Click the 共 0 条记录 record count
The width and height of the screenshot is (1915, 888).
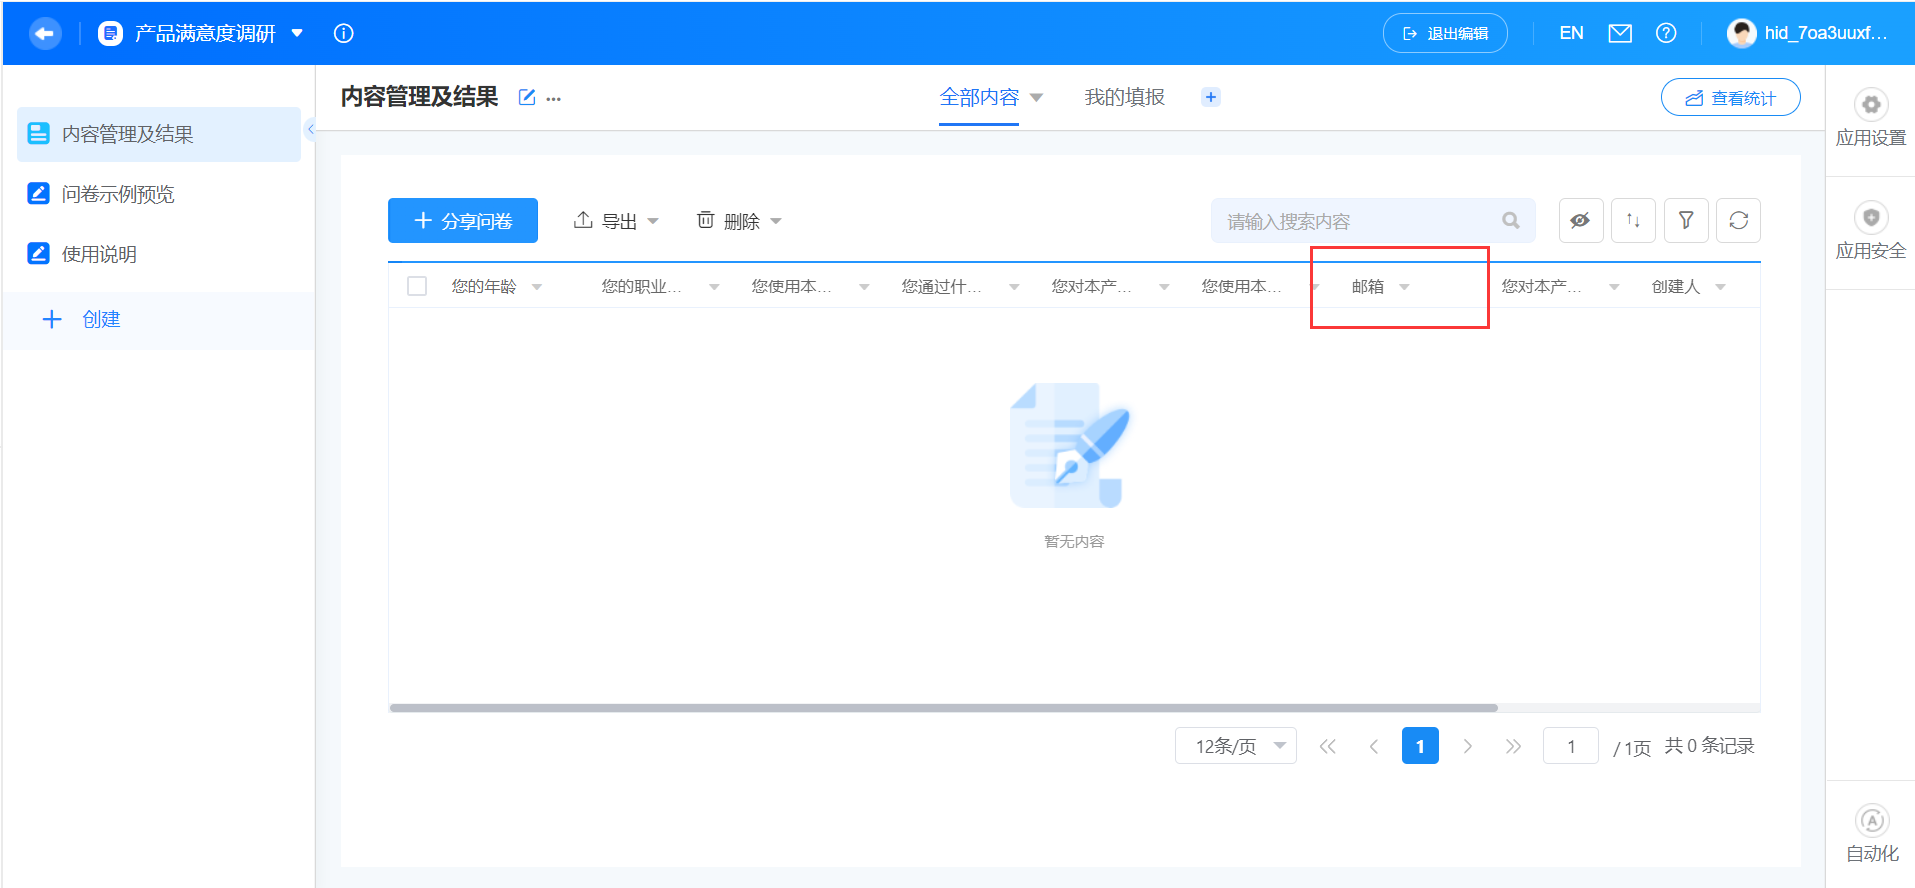point(1709,746)
